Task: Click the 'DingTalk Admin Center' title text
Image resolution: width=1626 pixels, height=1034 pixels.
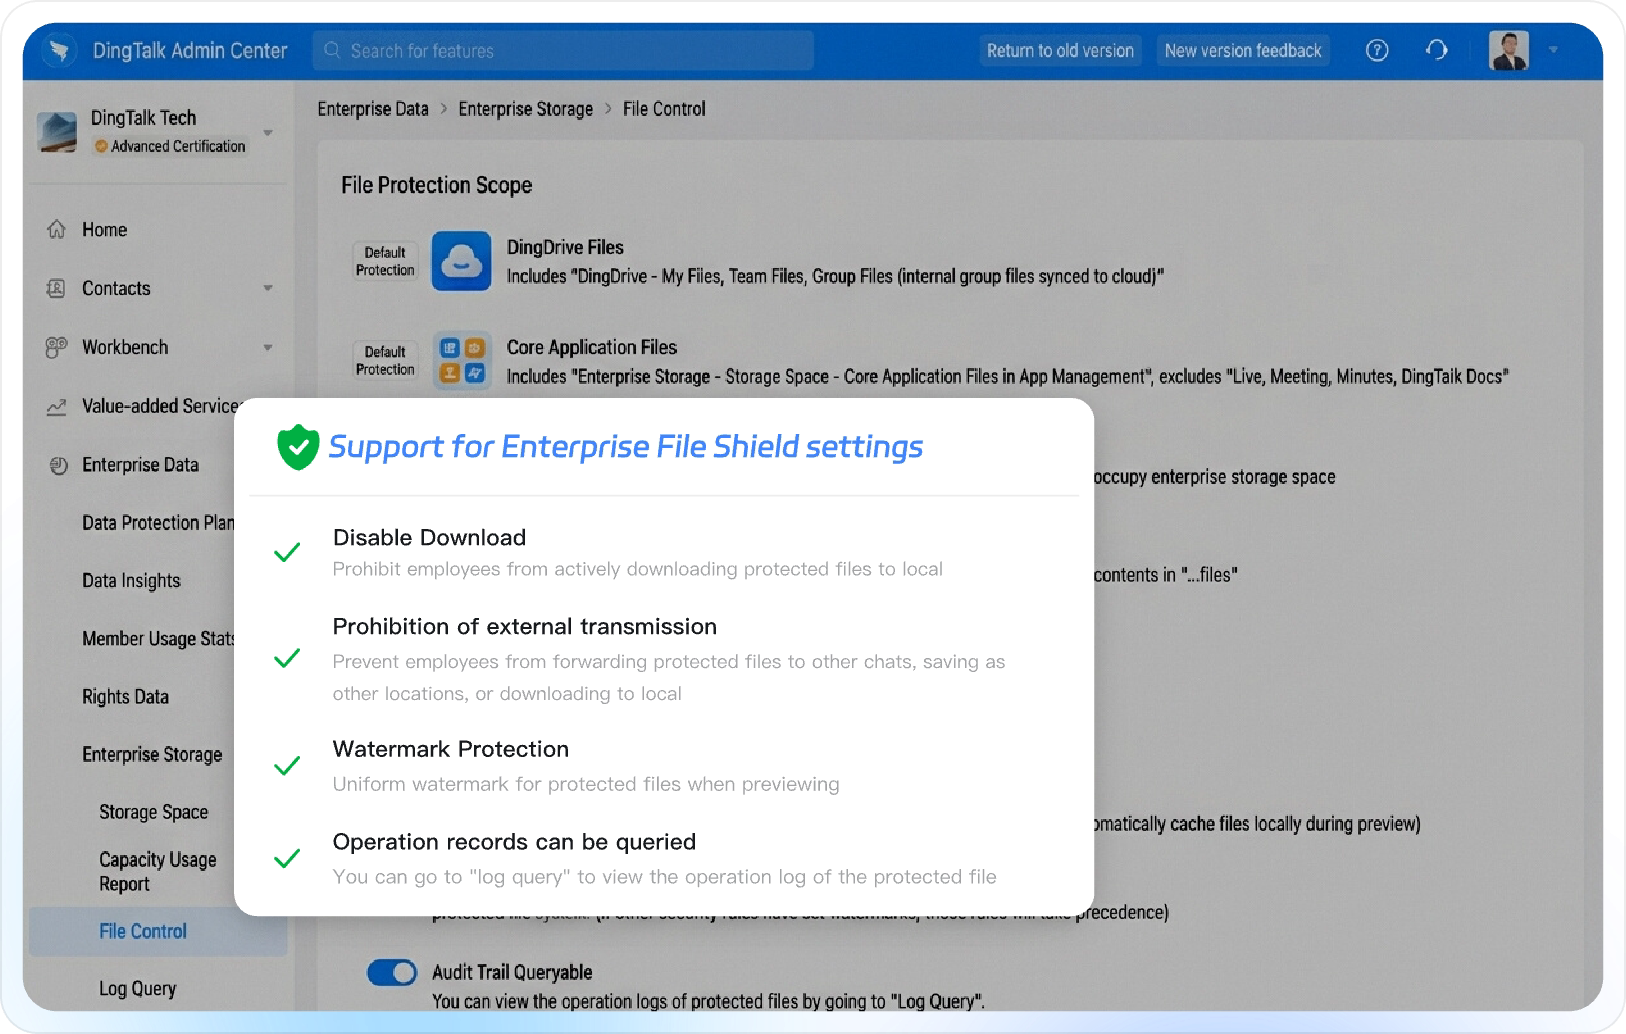Action: pos(190,50)
